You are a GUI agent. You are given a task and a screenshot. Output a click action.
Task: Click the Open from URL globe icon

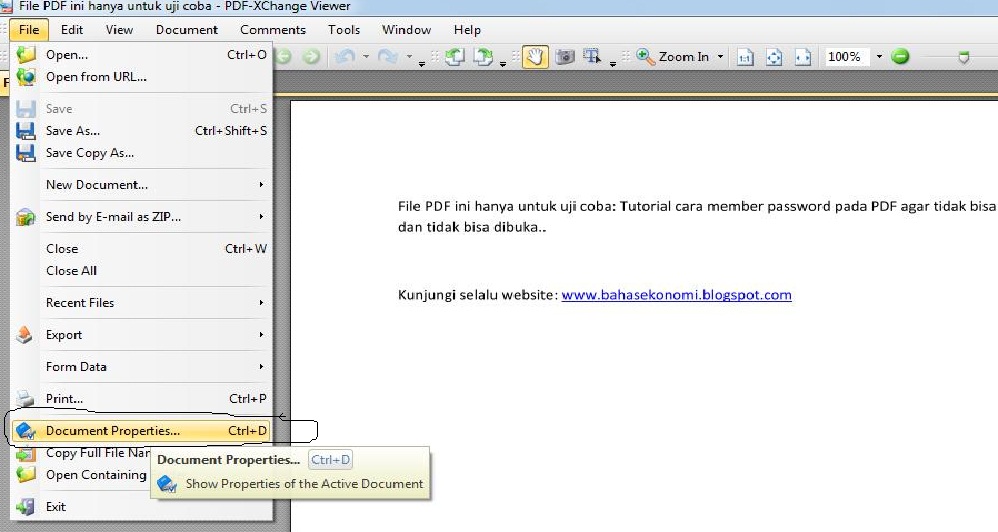(x=25, y=77)
